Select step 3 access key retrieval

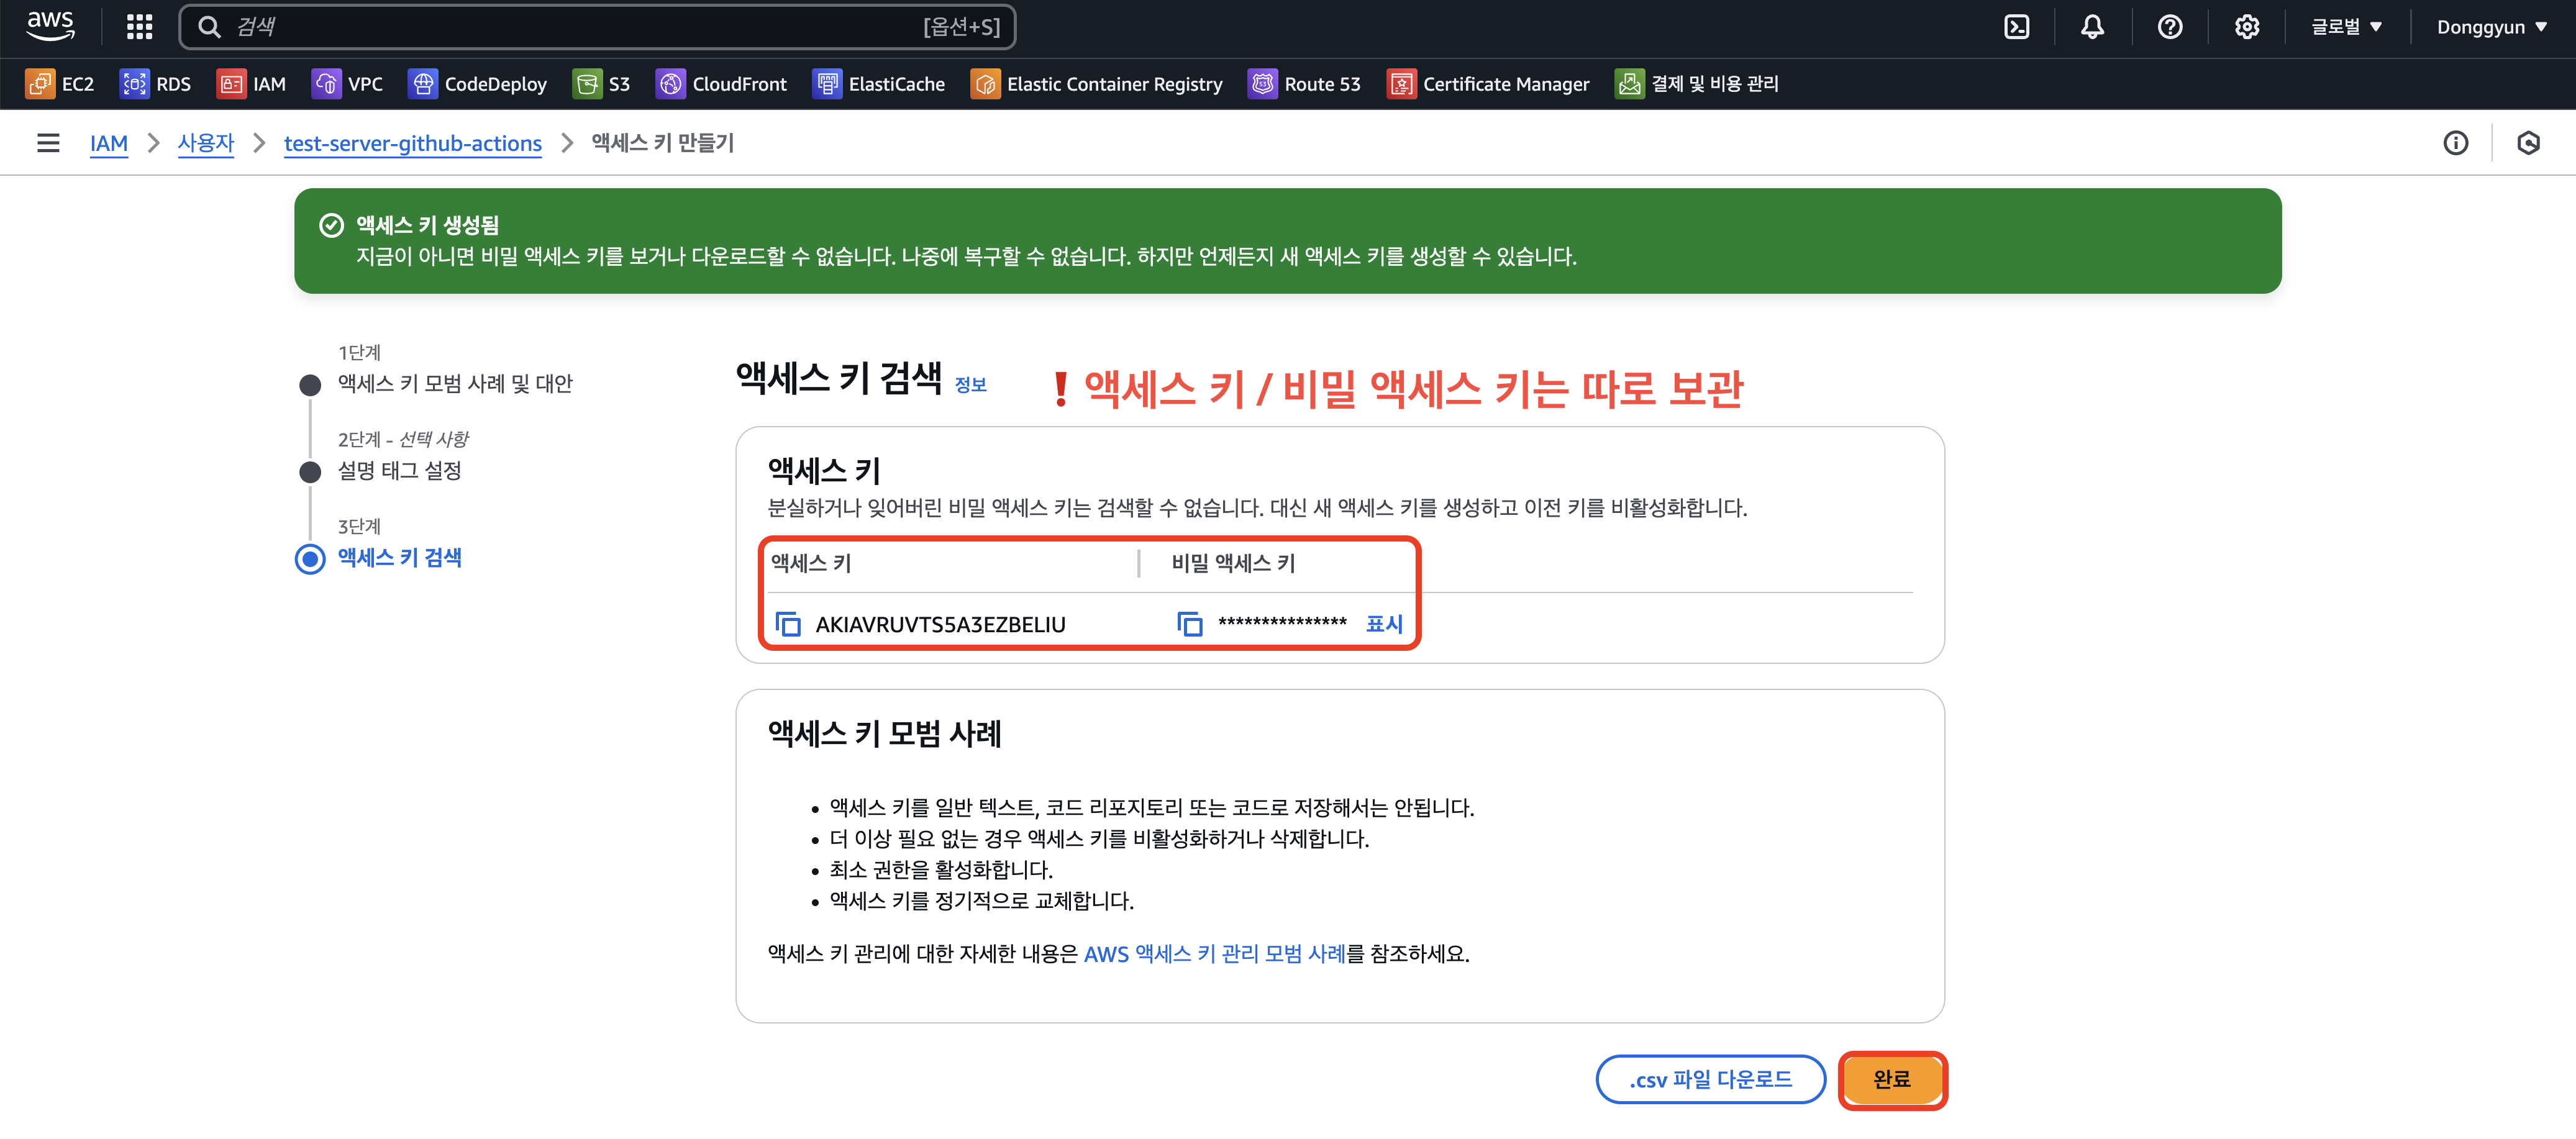(399, 558)
